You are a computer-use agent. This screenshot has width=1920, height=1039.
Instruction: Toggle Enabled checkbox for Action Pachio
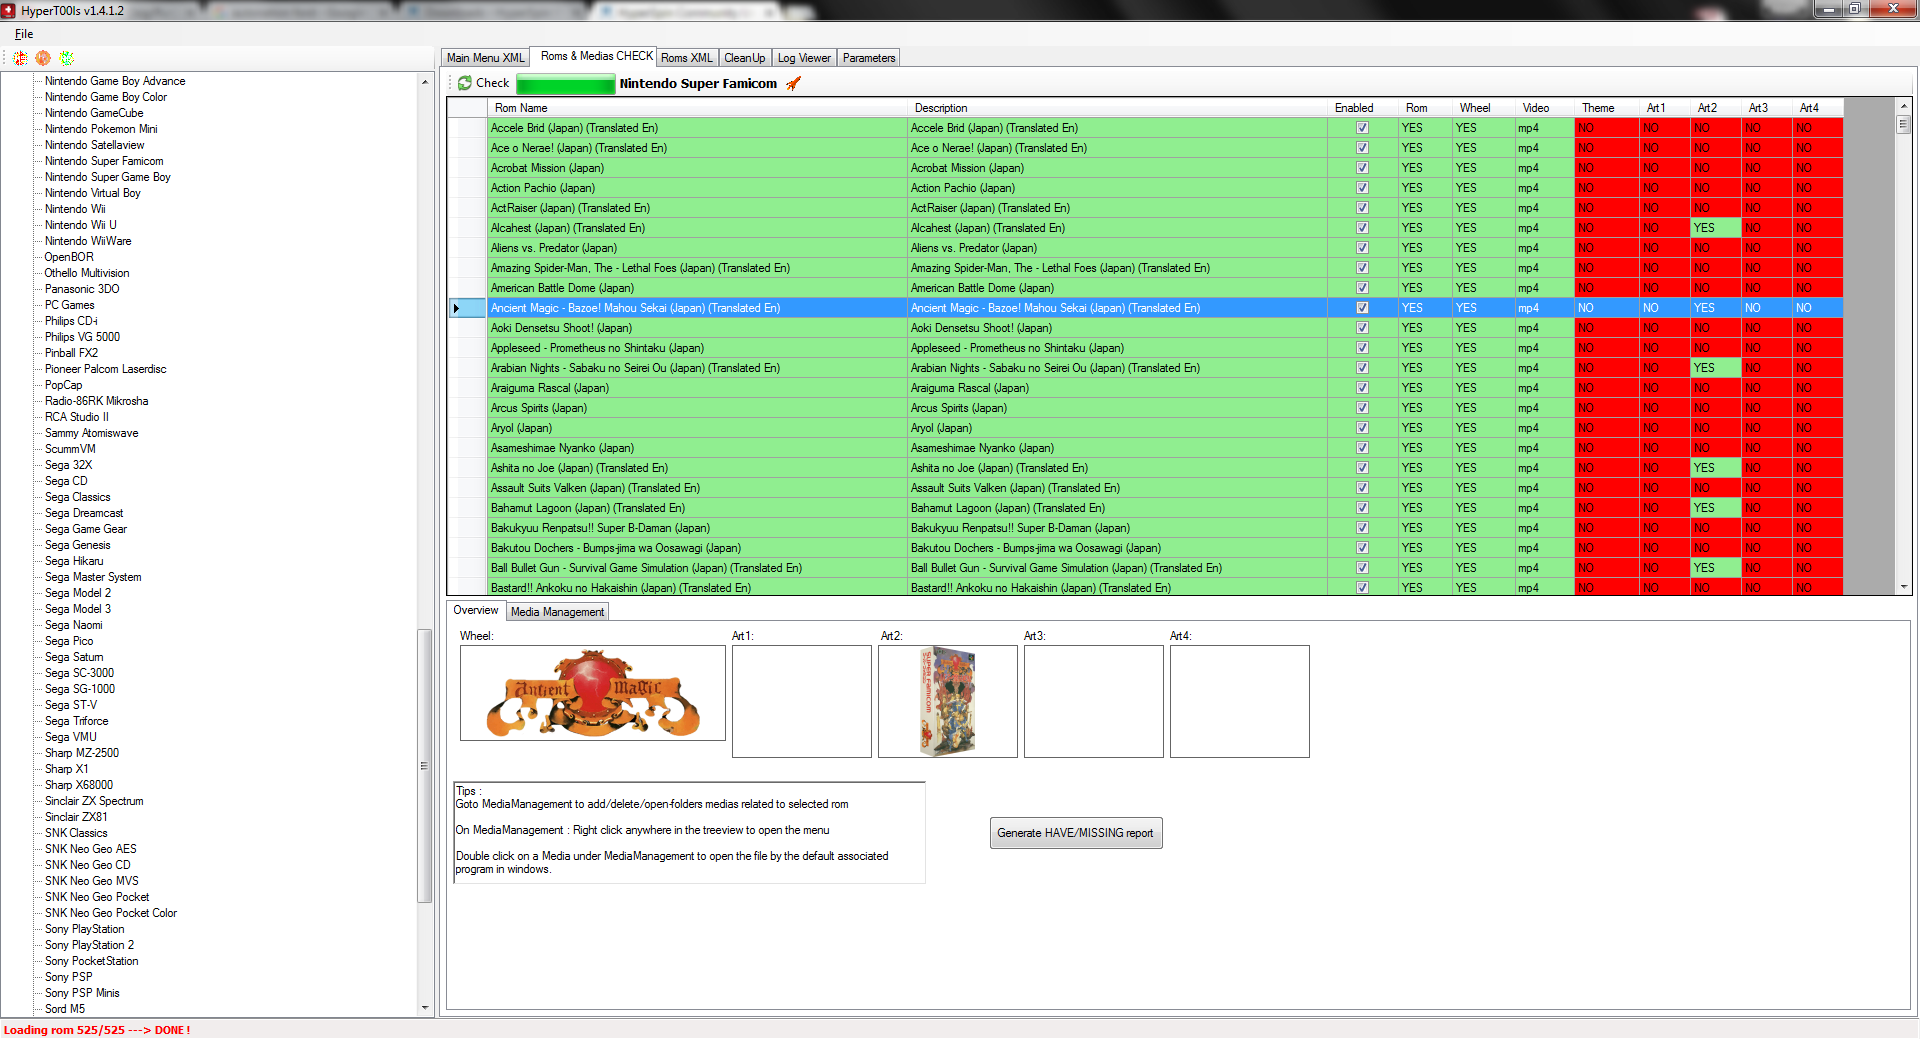(1362, 188)
